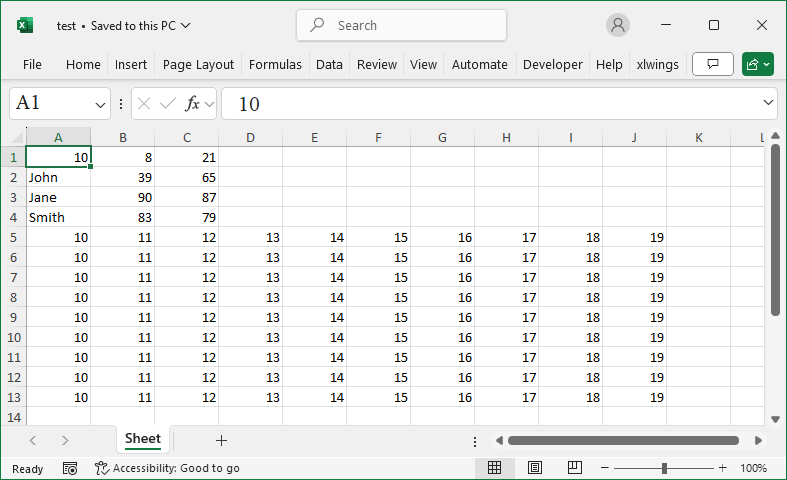Click the sheet tab bar three-dot splitter
Image resolution: width=787 pixels, height=480 pixels.
(475, 441)
